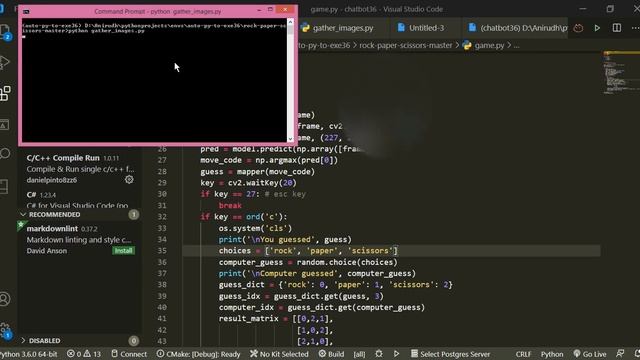640x360 pixels.
Task: Minimize the VS Code window
Action: [583, 9]
